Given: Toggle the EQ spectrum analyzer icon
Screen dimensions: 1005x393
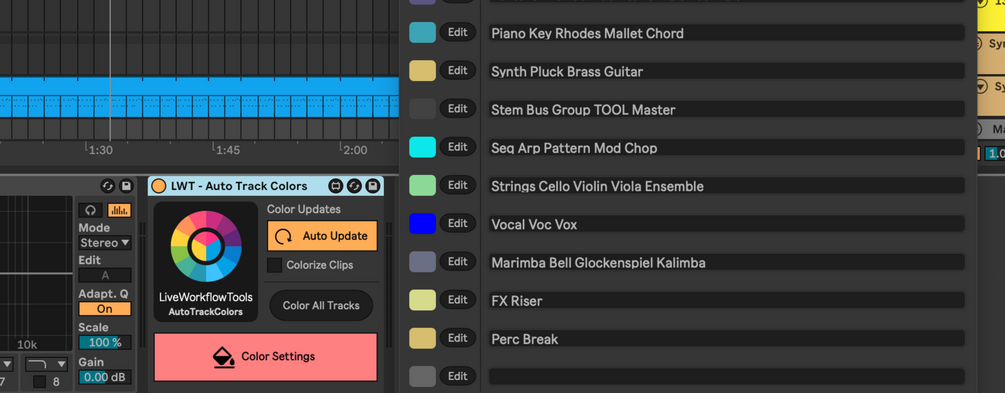Looking at the screenshot, I should click(119, 210).
